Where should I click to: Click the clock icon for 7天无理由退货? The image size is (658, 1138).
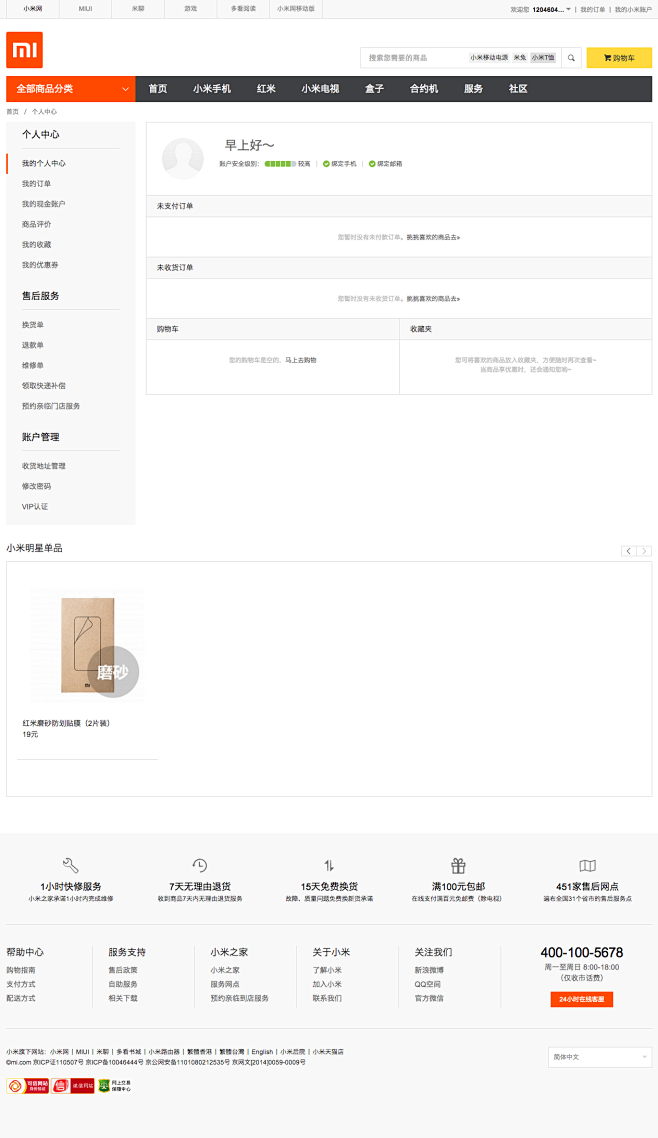[200, 865]
